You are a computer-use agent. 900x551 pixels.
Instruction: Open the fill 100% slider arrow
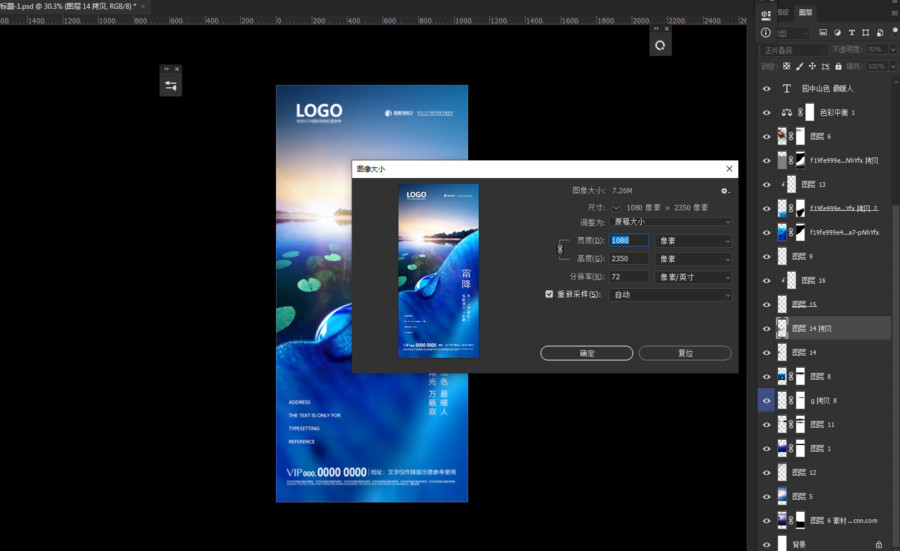[892, 67]
